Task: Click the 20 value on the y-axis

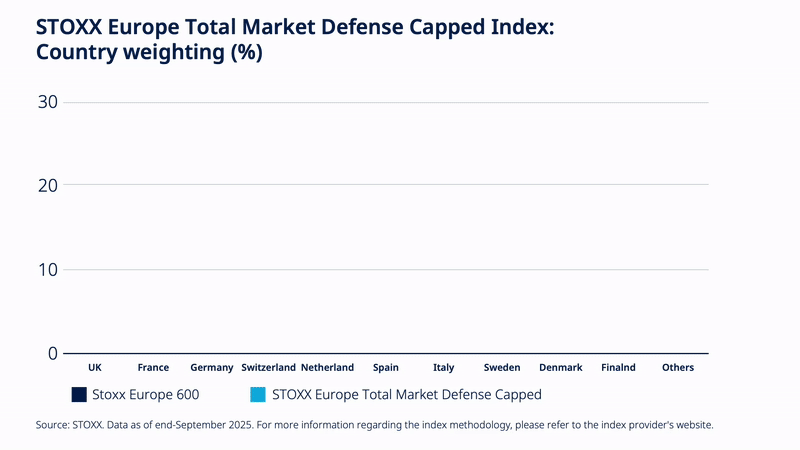Action: click(x=47, y=185)
